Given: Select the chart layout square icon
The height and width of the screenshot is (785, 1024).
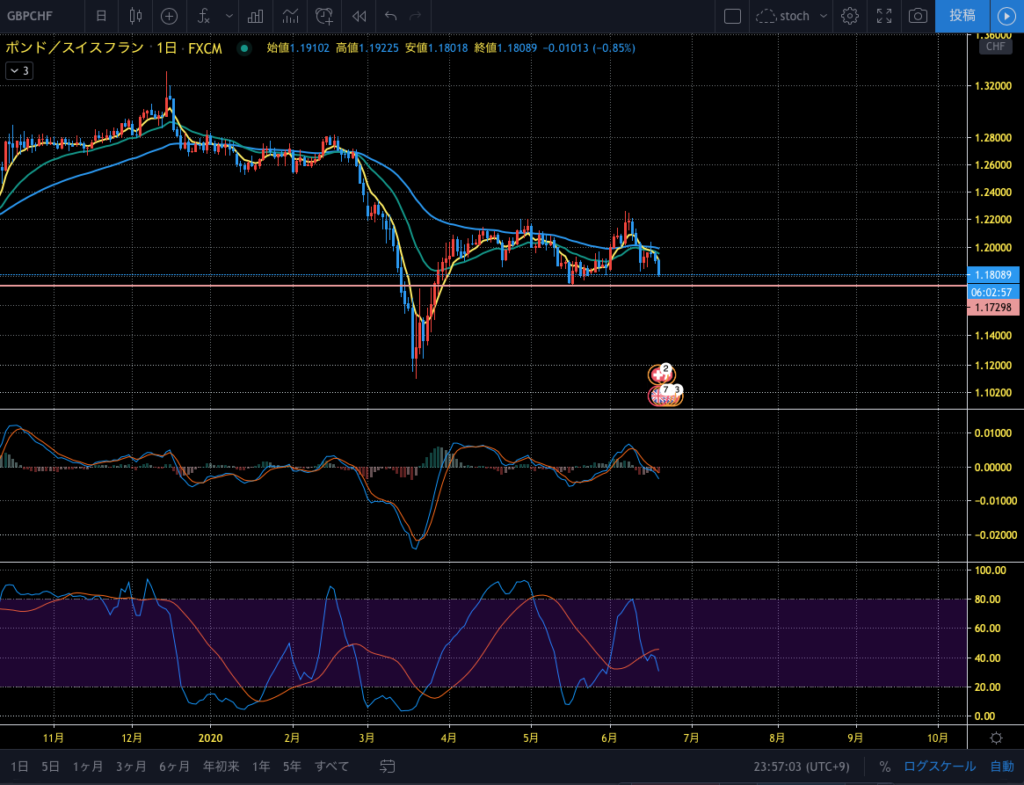Looking at the screenshot, I should (x=732, y=16).
